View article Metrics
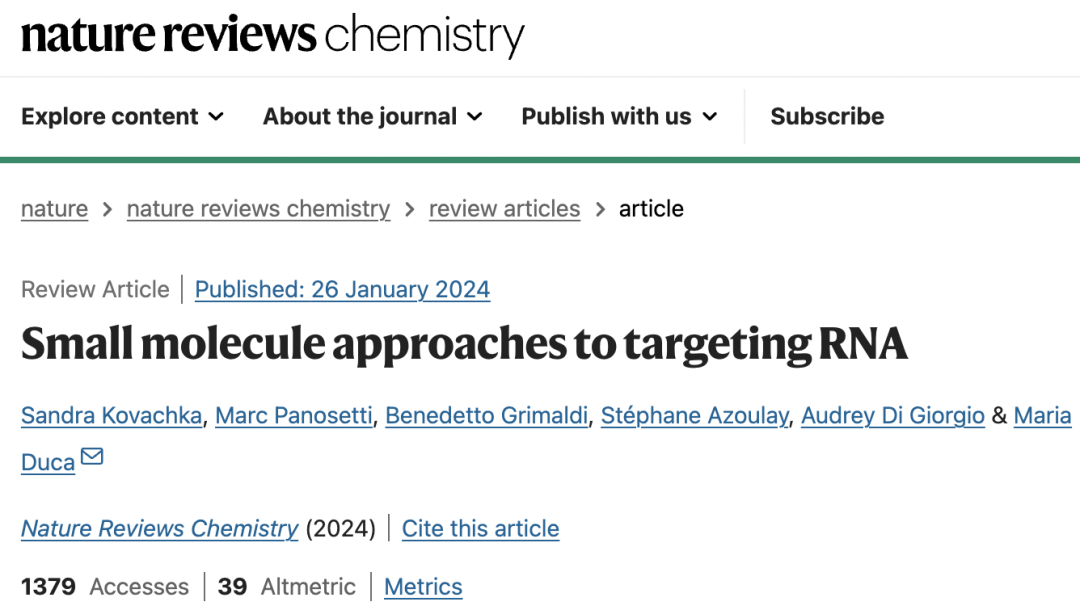1080x606 pixels. 423,587
